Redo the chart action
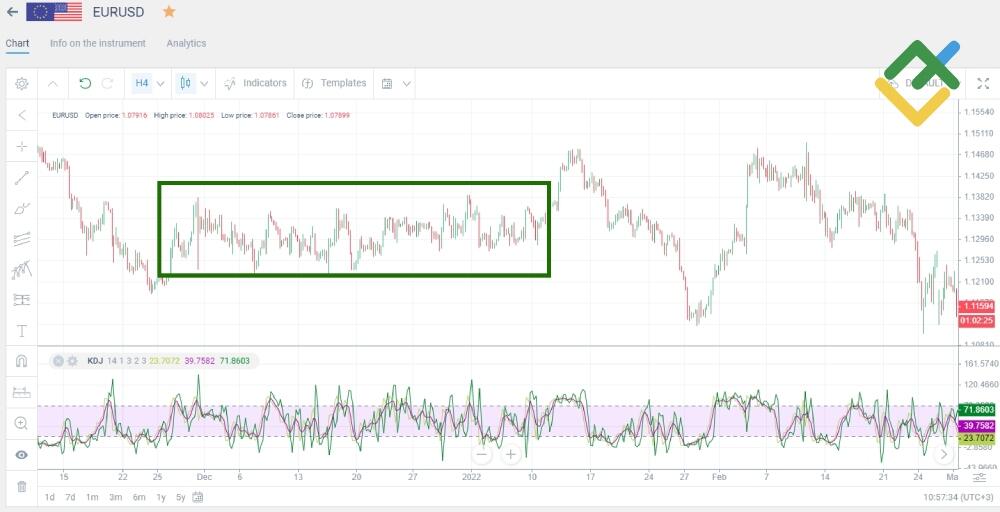Image resolution: width=1000 pixels, height=512 pixels. pos(108,83)
